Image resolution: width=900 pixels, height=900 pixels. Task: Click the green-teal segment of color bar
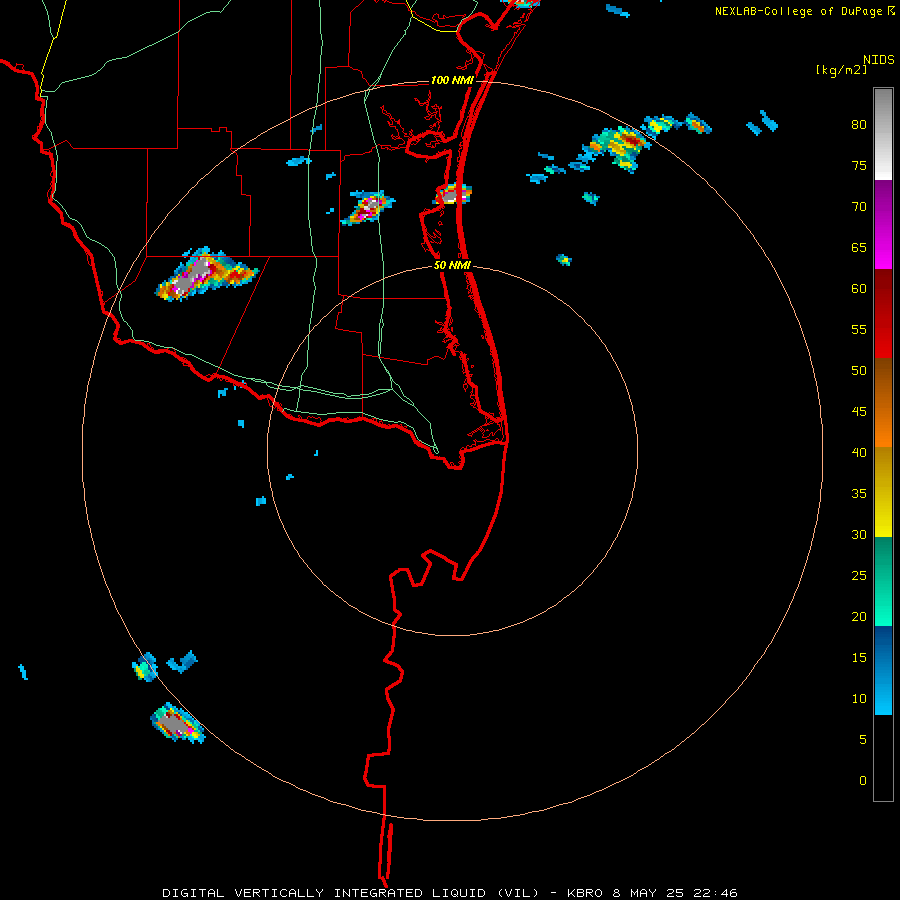(883, 581)
